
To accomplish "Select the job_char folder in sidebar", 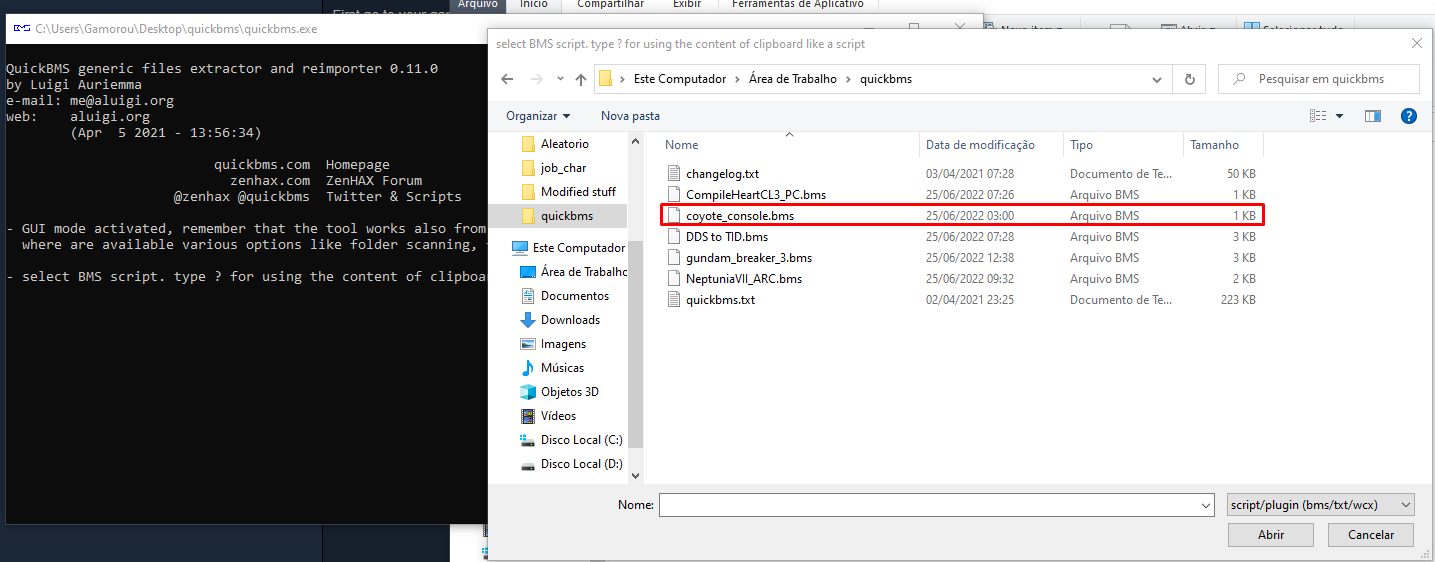I will coord(563,168).
